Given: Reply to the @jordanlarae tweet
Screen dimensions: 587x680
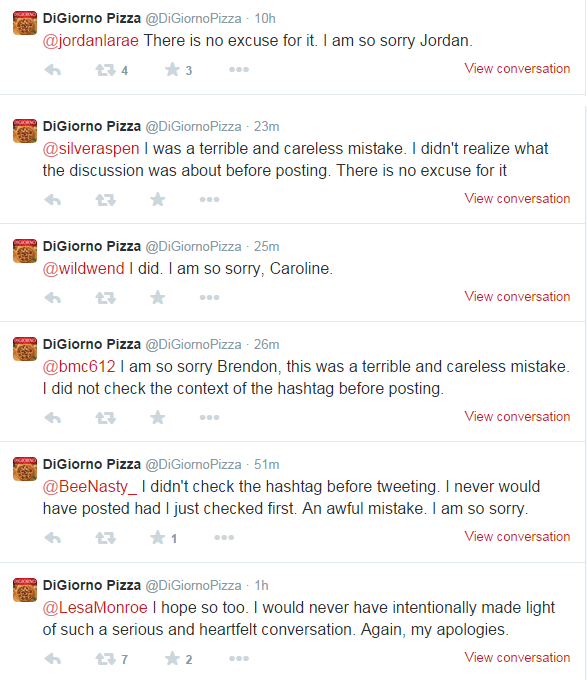Looking at the screenshot, I should [x=53, y=70].
